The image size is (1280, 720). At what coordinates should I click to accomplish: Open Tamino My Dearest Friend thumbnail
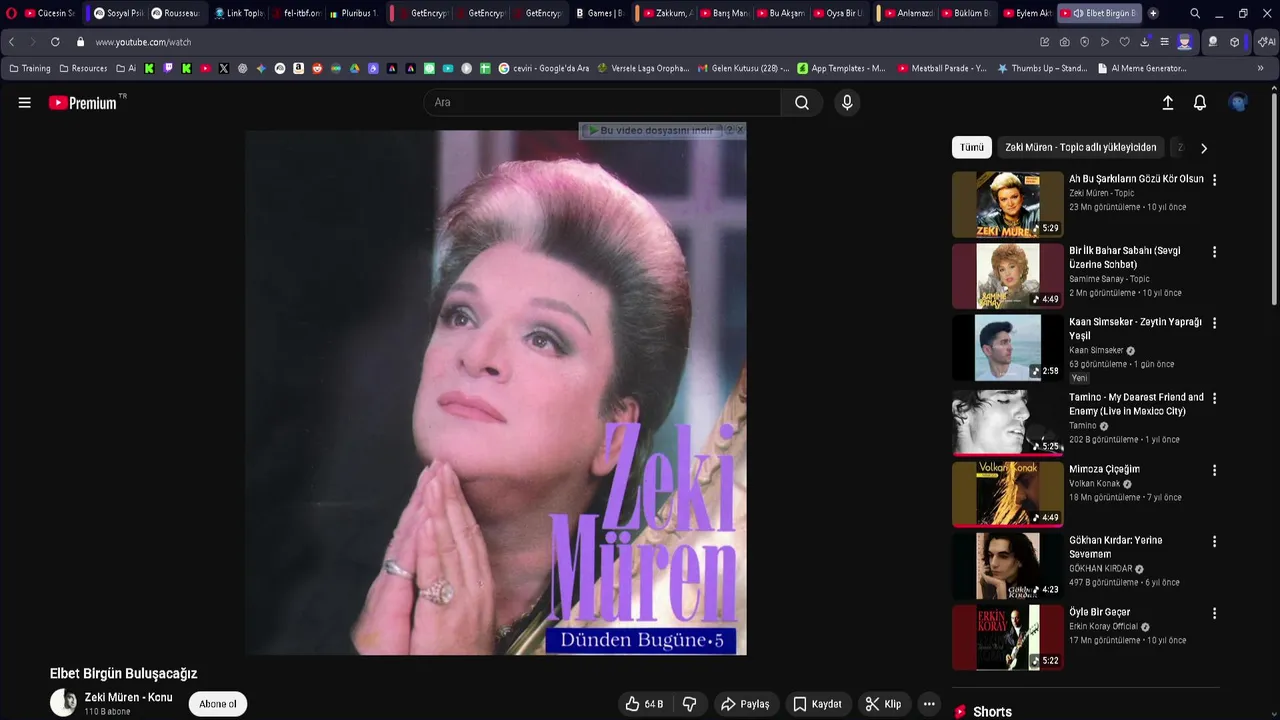click(1008, 423)
